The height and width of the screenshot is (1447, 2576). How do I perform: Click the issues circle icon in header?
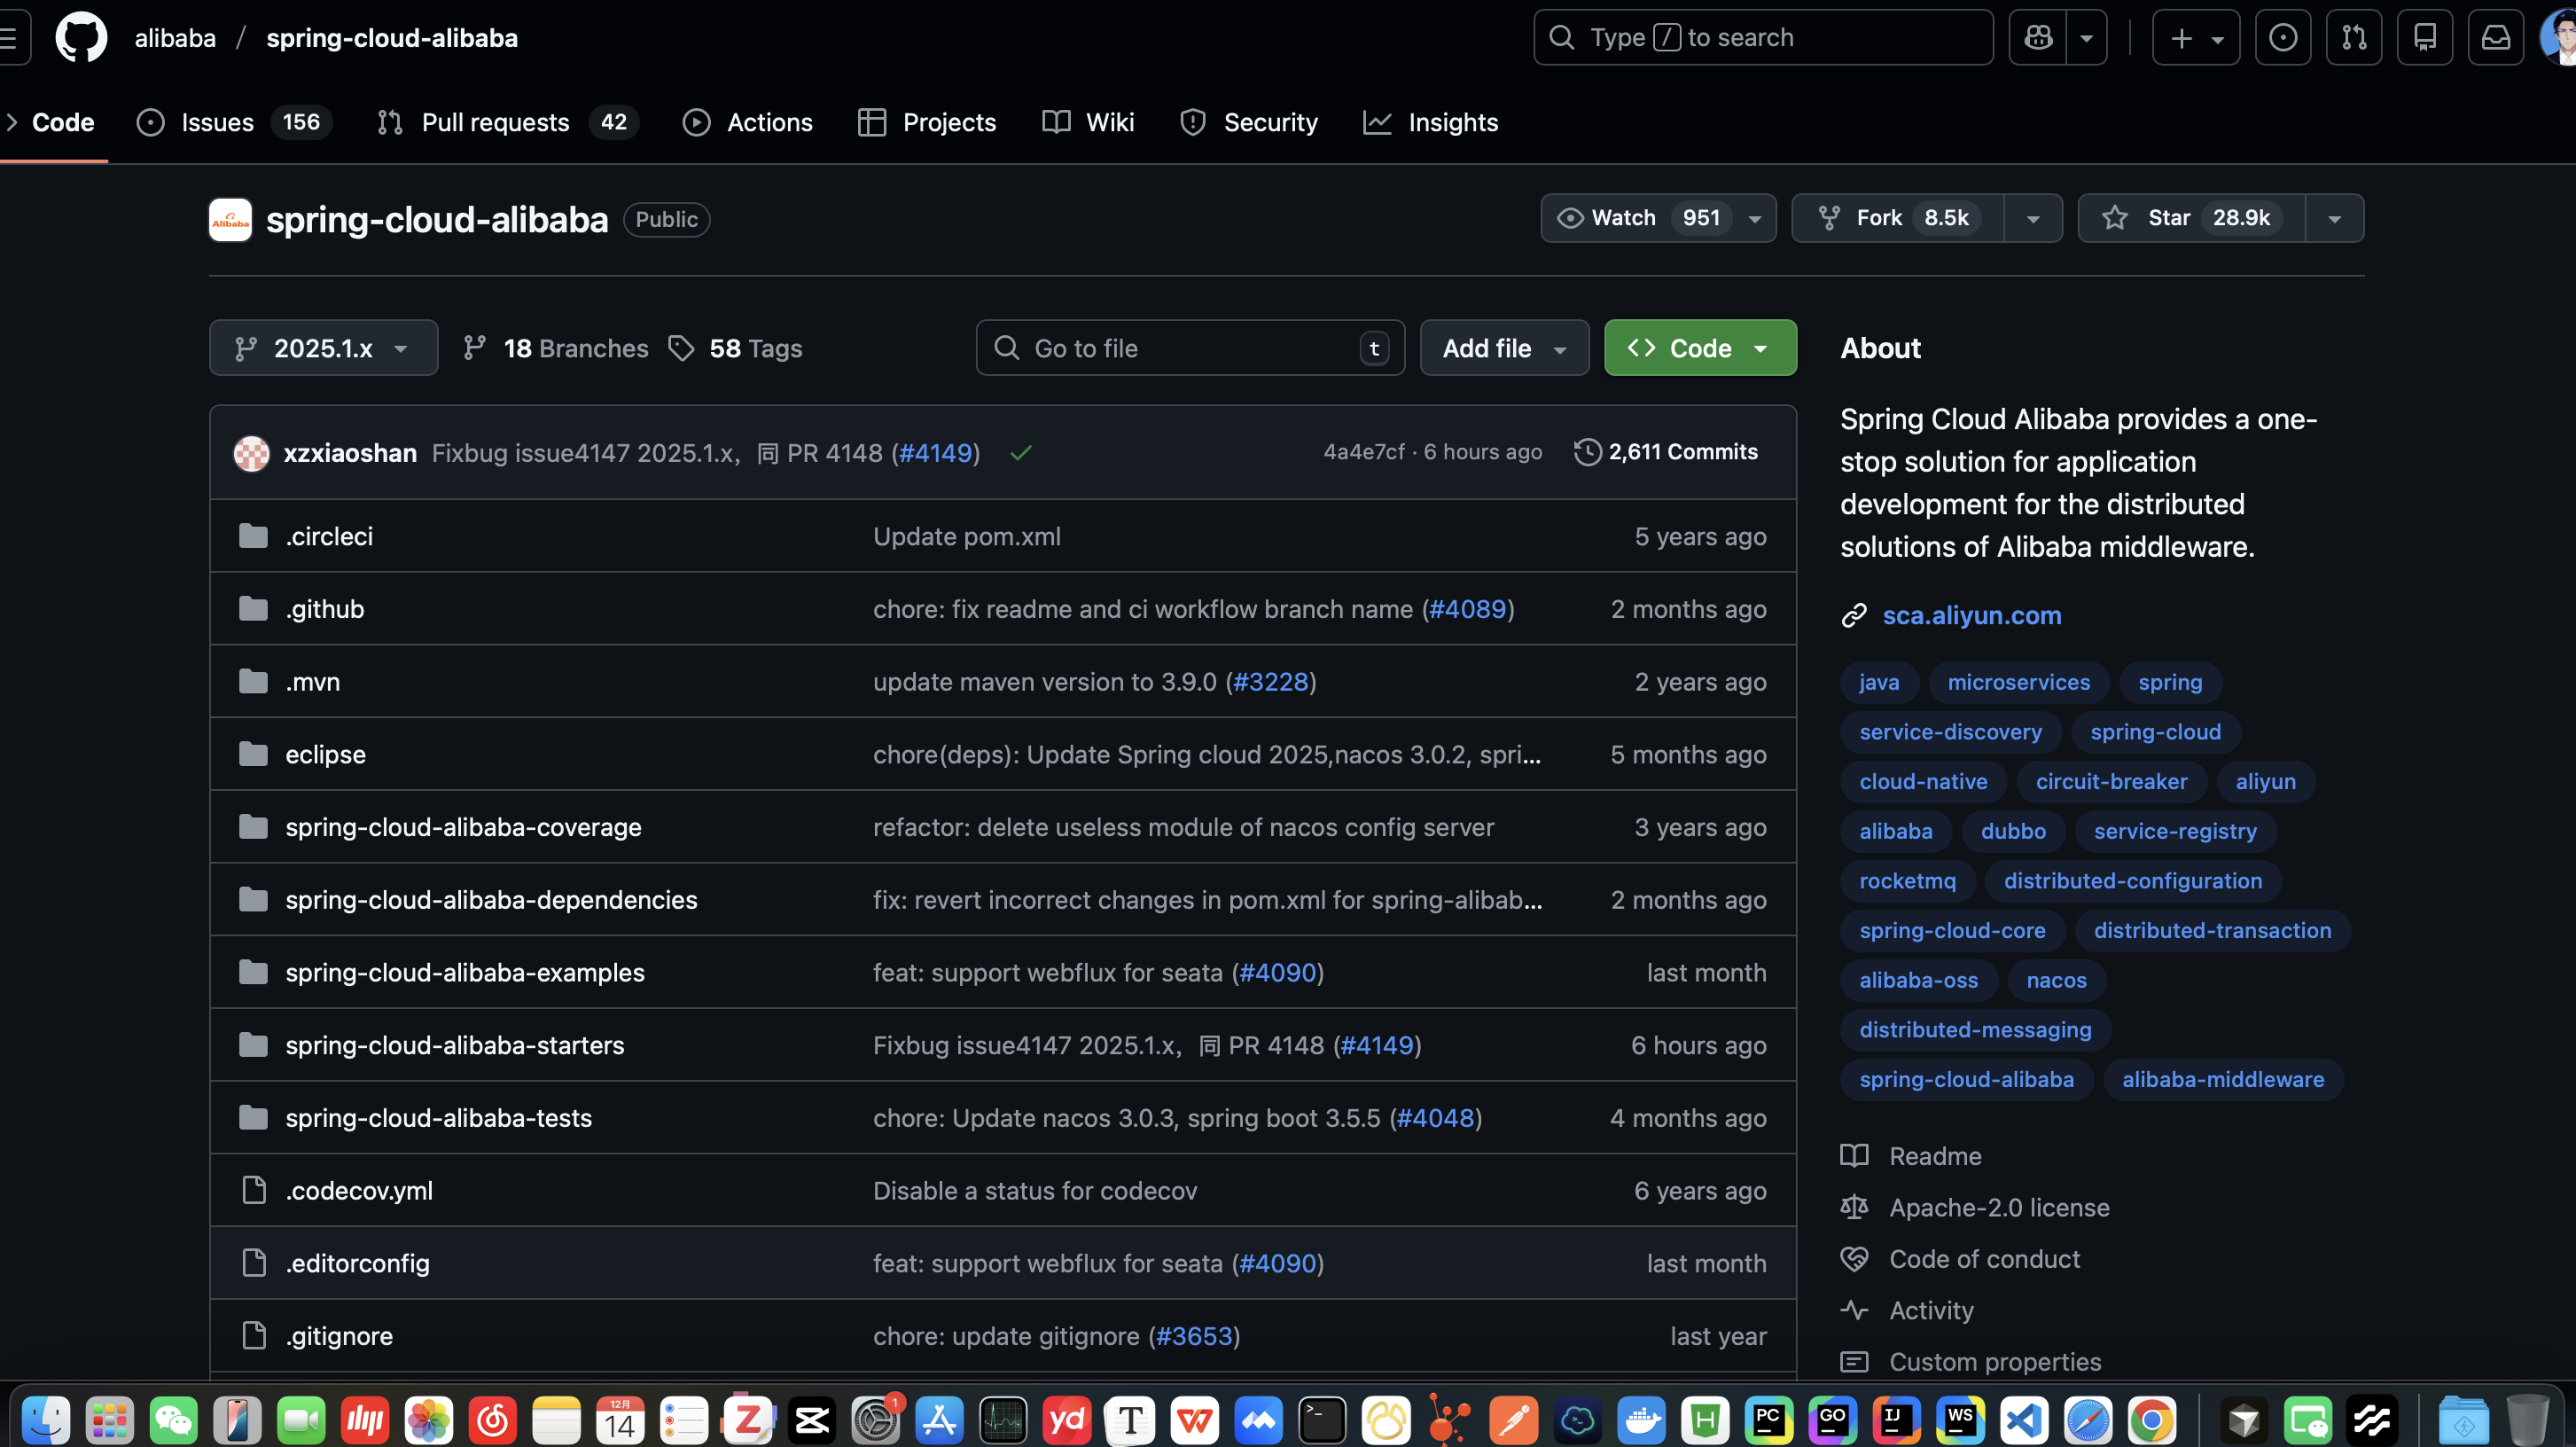coord(2282,38)
